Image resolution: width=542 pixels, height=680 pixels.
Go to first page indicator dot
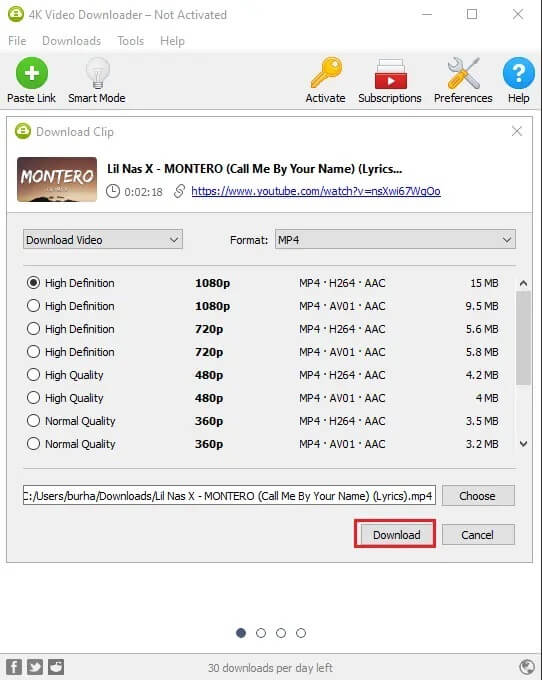pyautogui.click(x=241, y=633)
